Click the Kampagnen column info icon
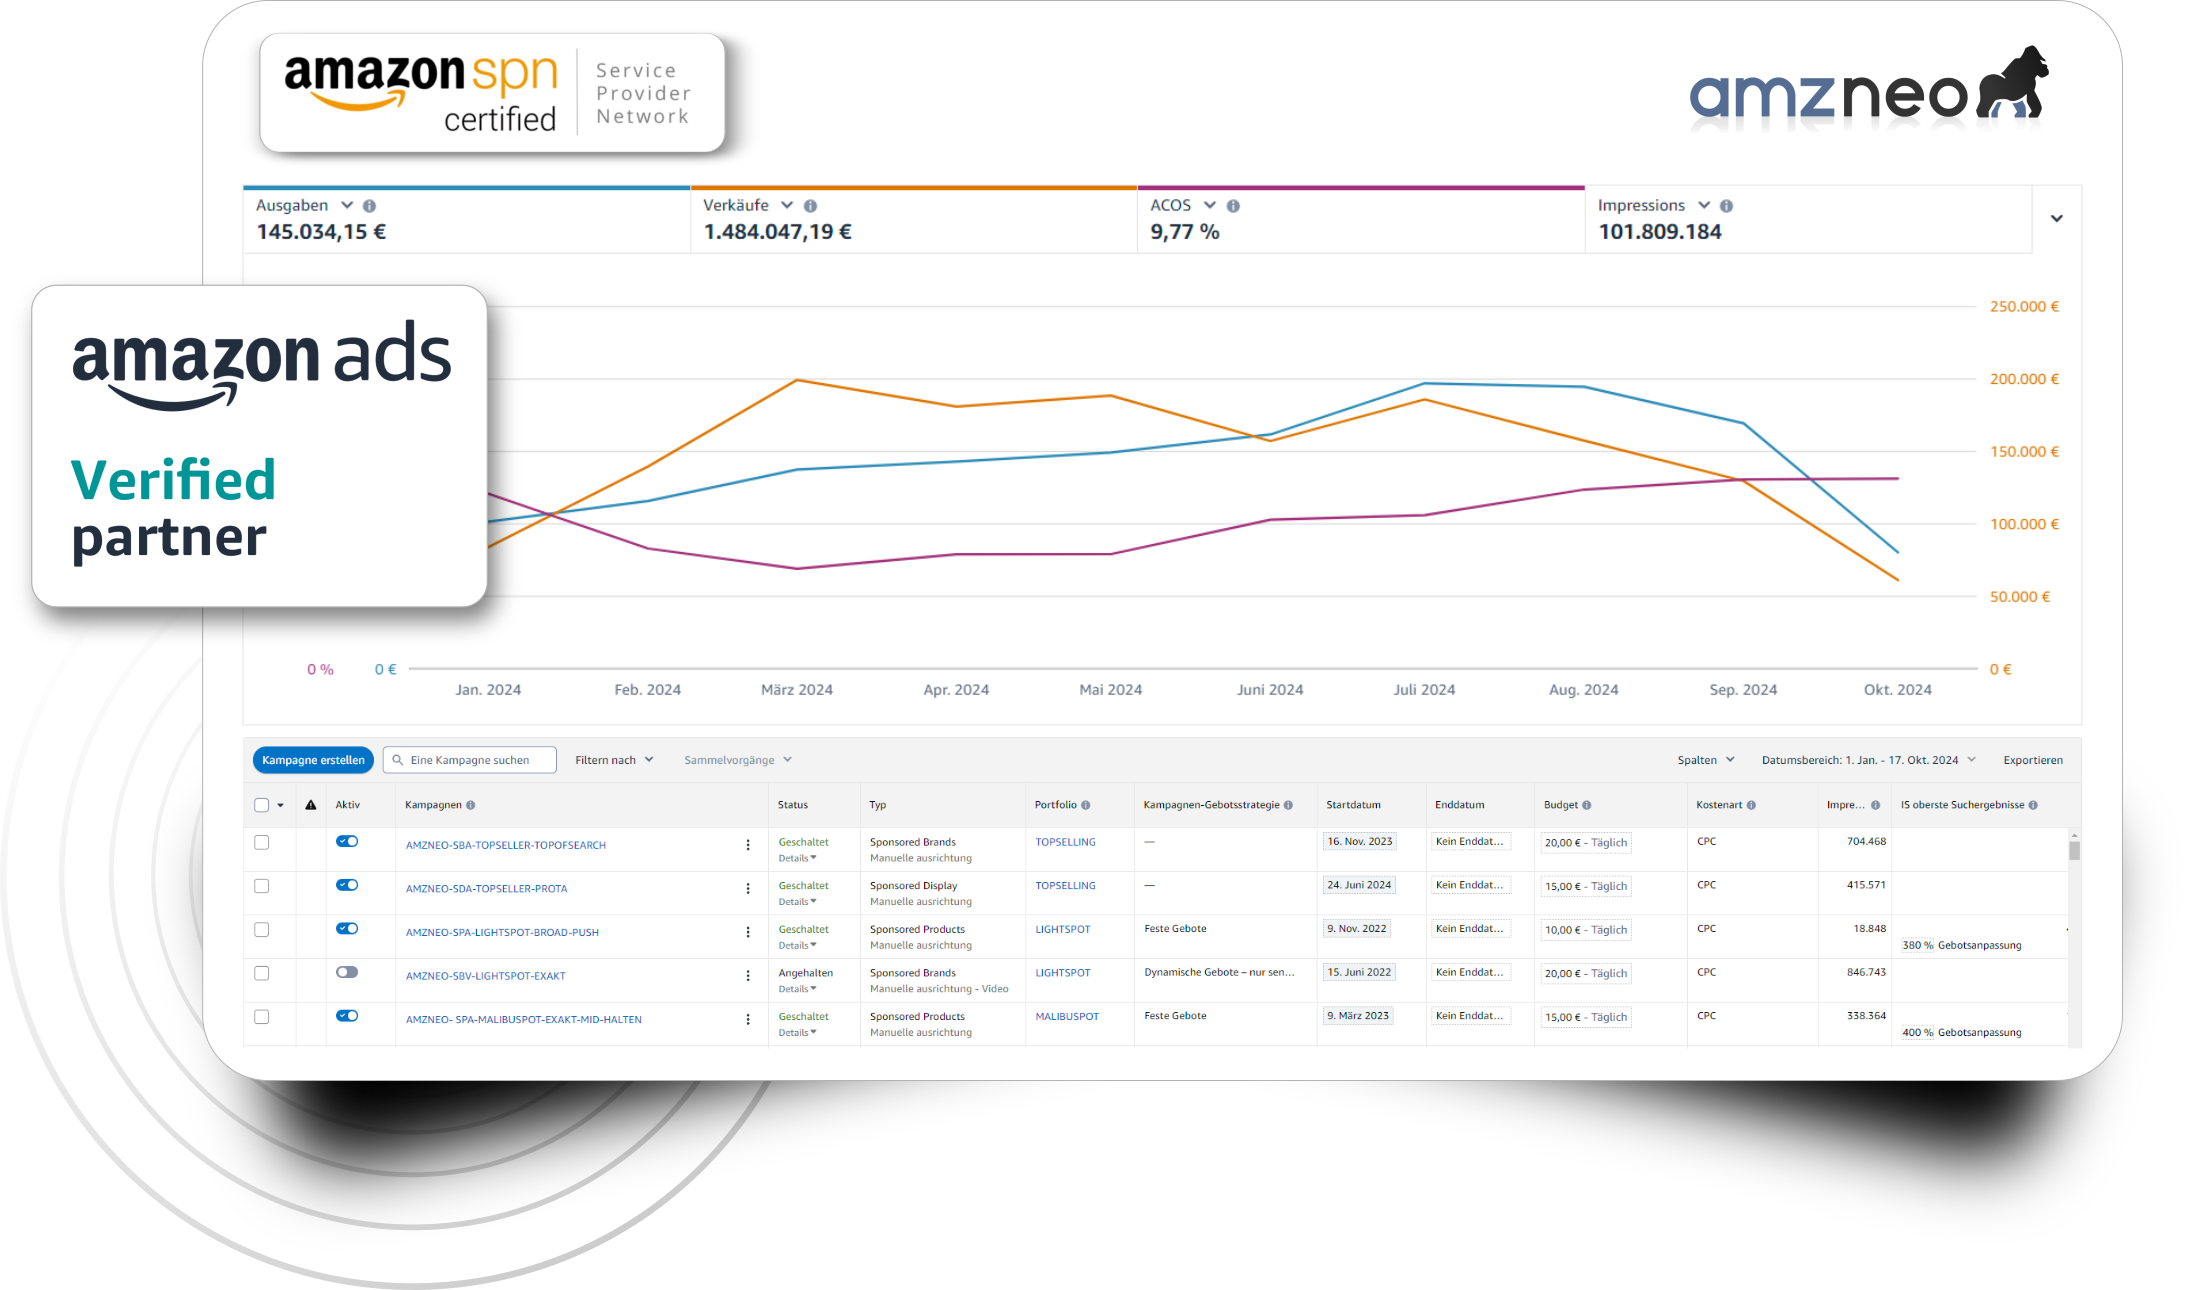Image resolution: width=2208 pixels, height=1290 pixels. [471, 805]
